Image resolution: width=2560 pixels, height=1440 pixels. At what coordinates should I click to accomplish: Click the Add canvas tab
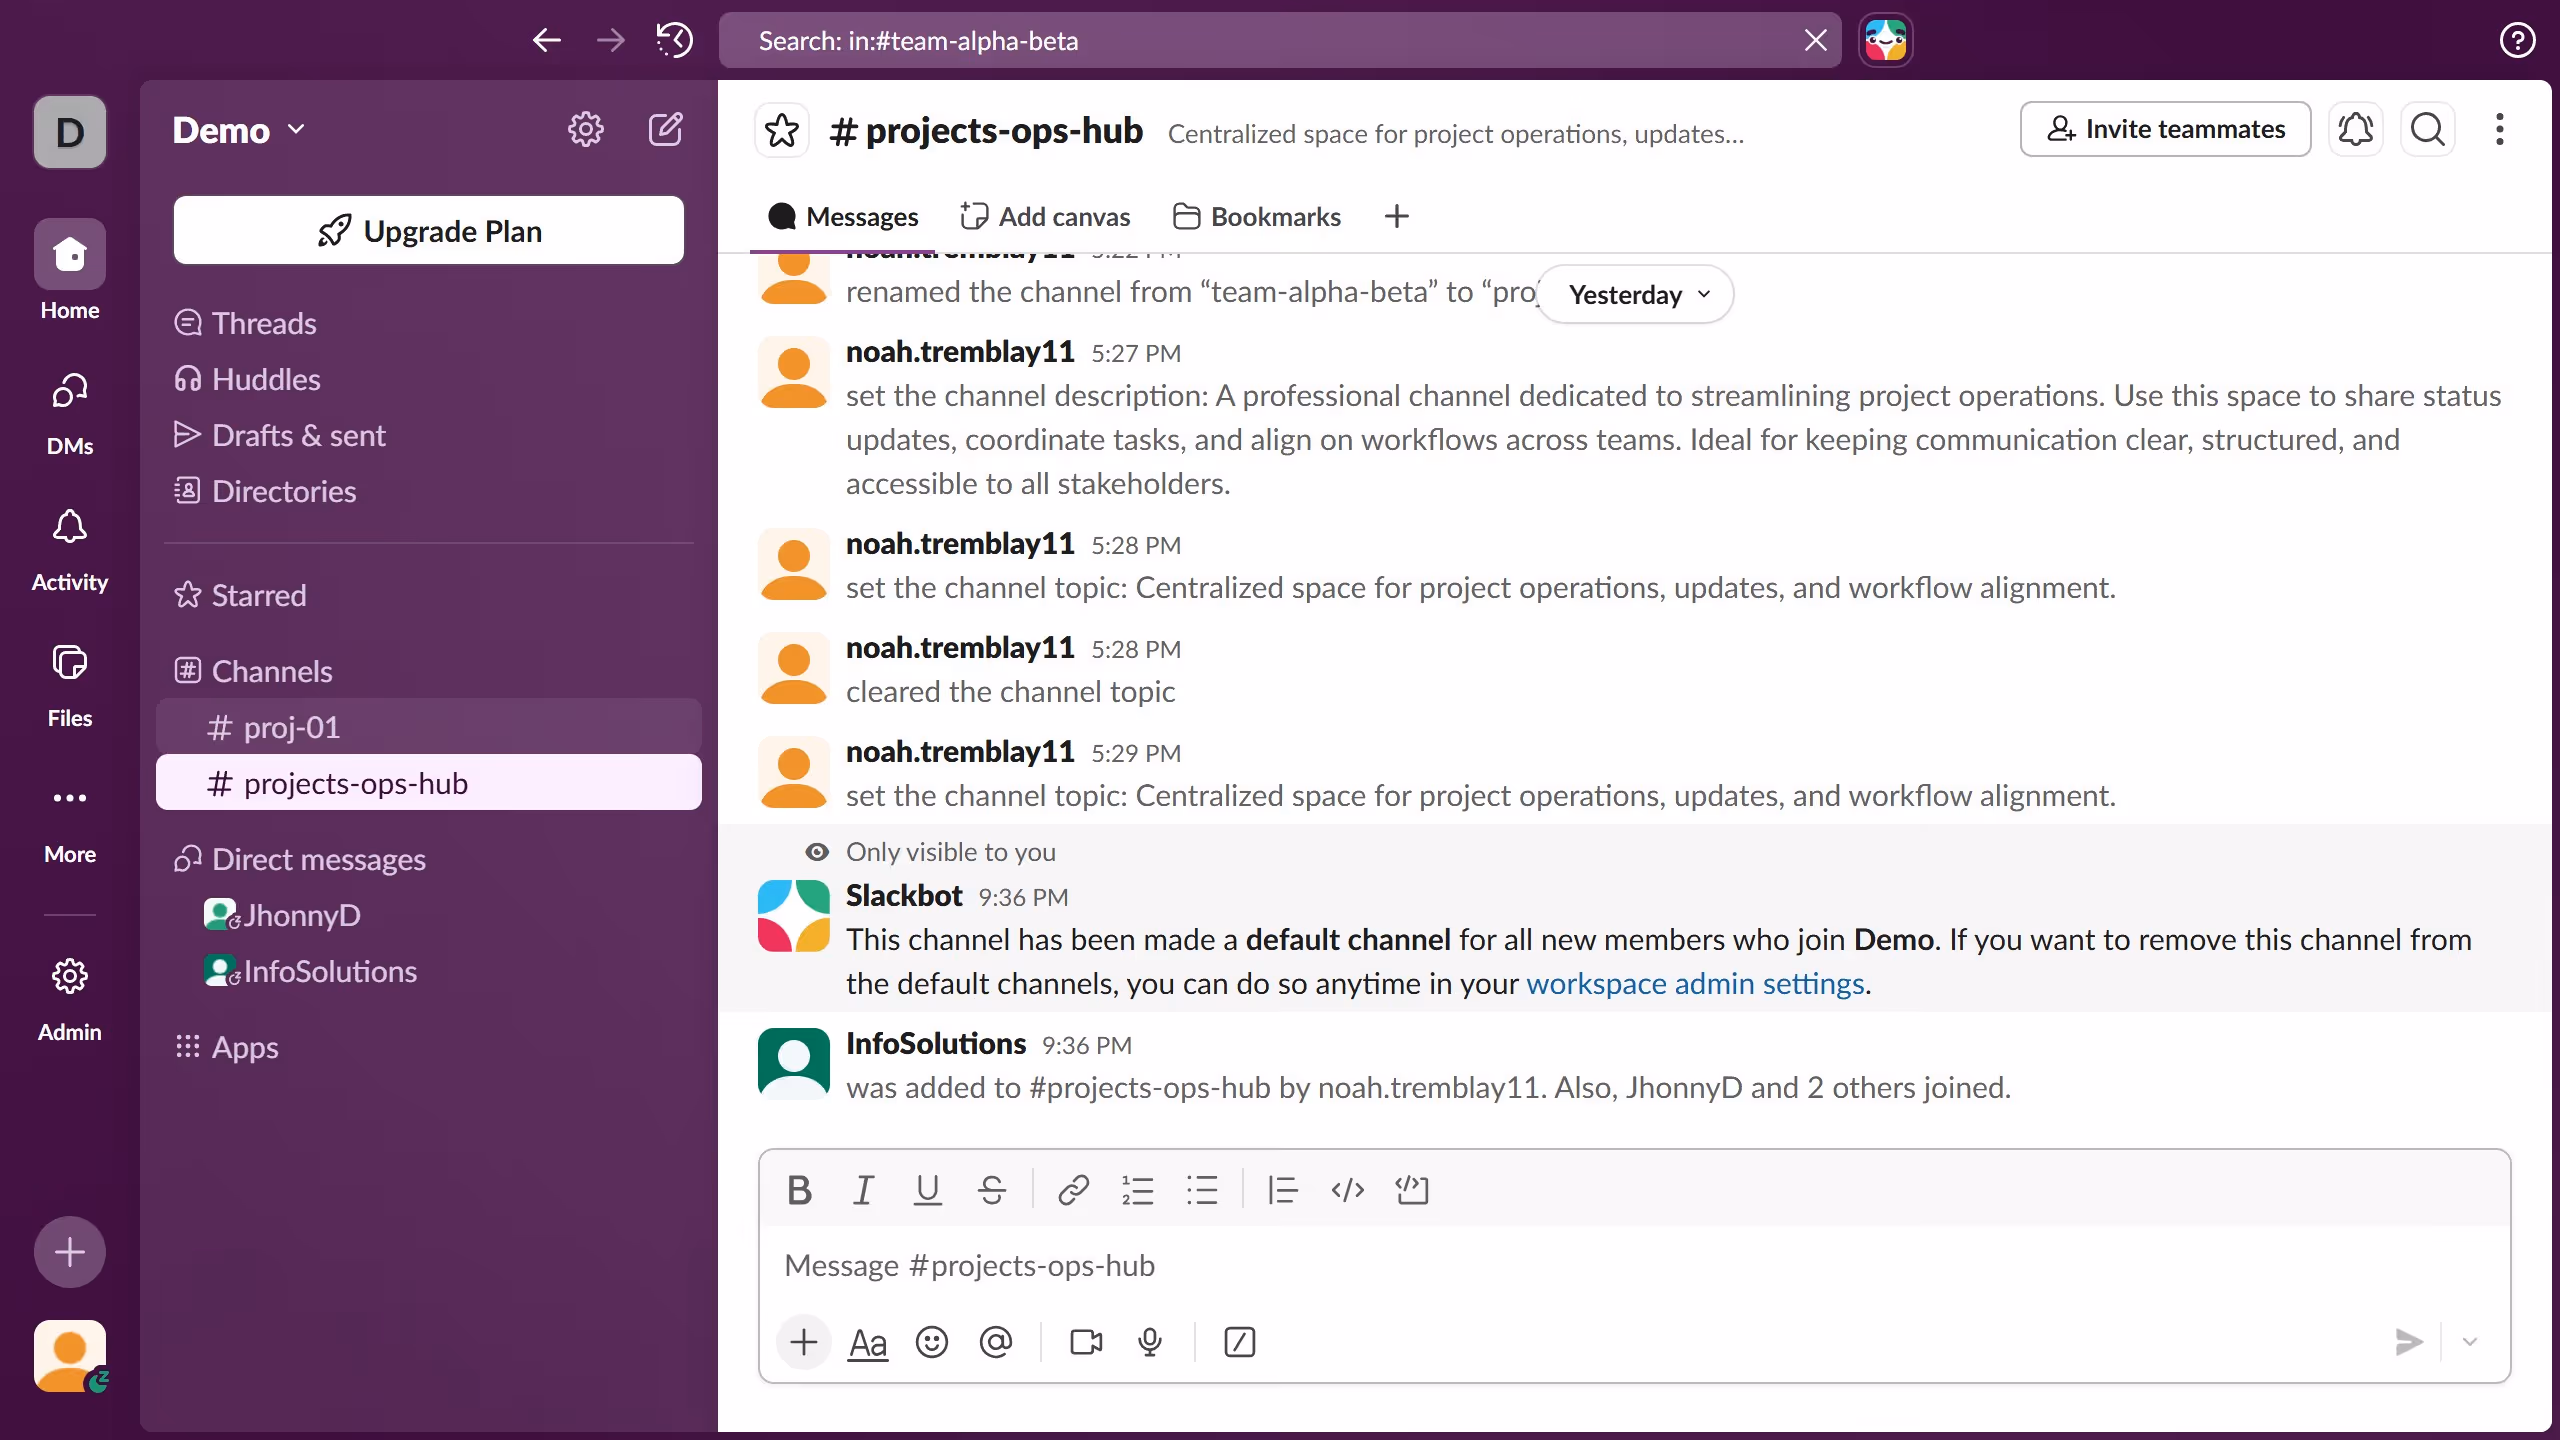pyautogui.click(x=1045, y=216)
